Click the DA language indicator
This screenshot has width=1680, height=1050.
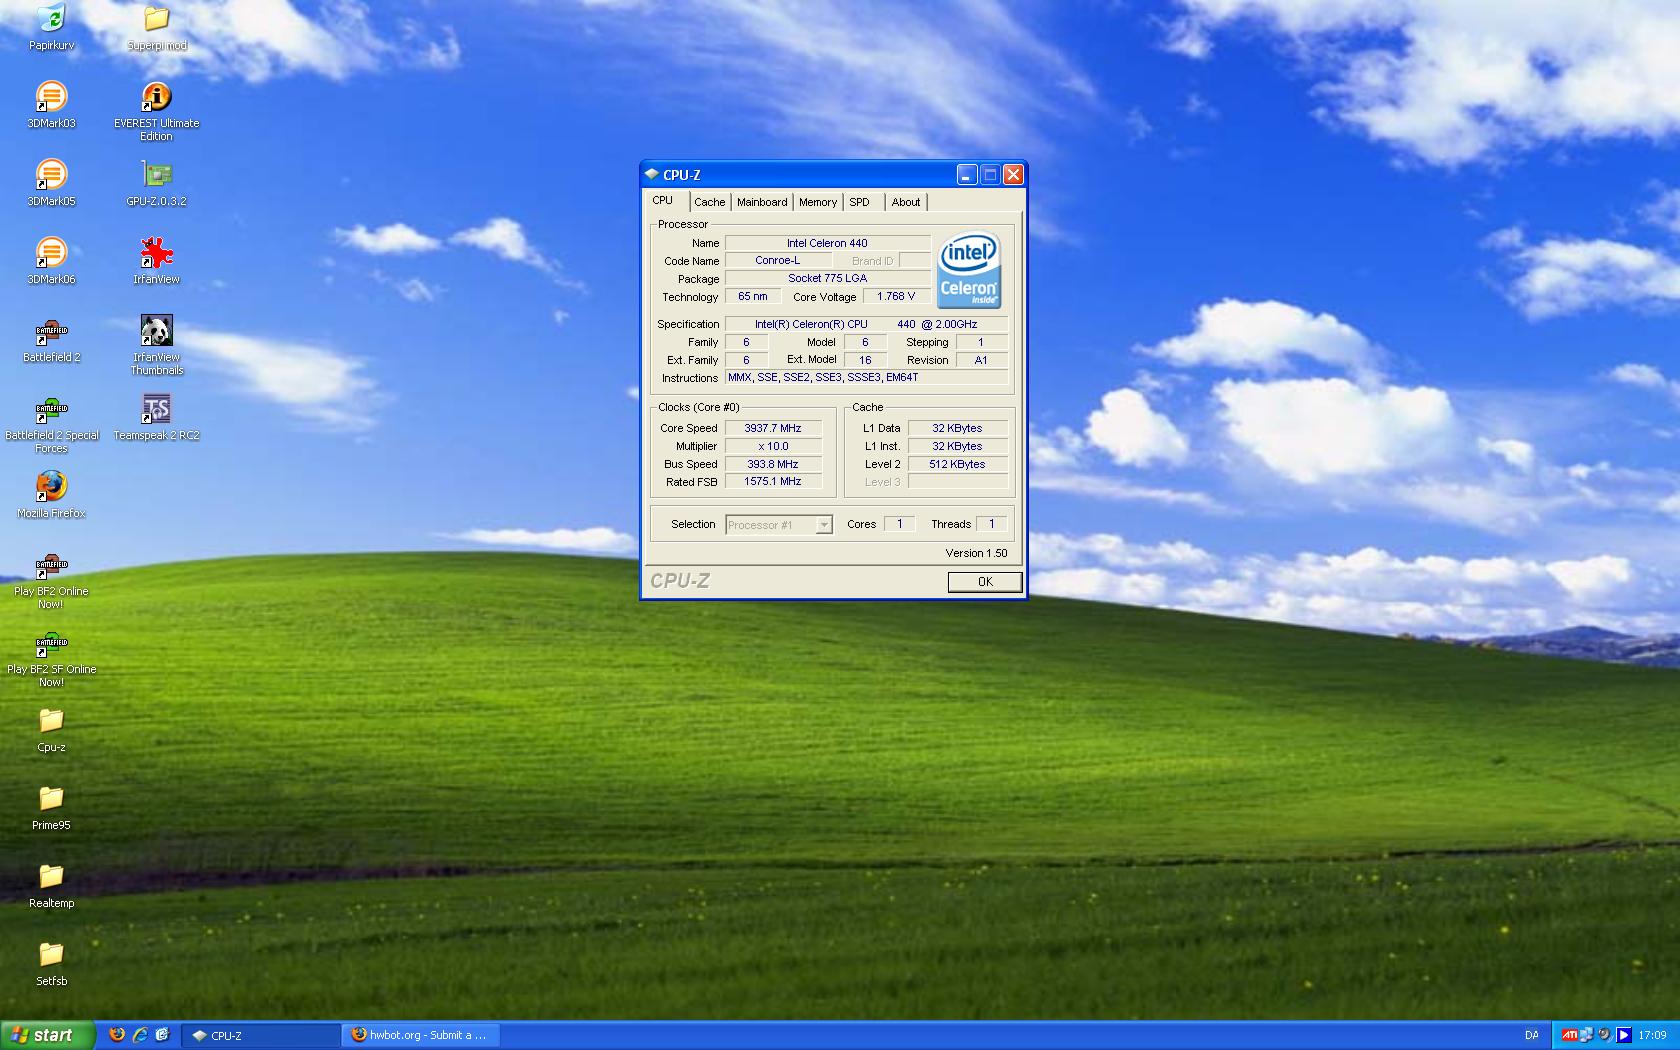[x=1532, y=1035]
